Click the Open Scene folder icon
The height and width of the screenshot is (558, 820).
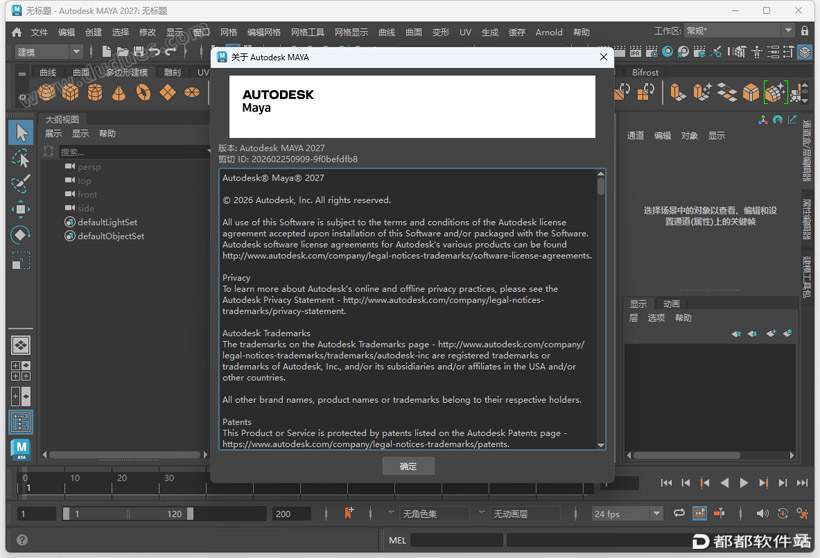[x=122, y=51]
